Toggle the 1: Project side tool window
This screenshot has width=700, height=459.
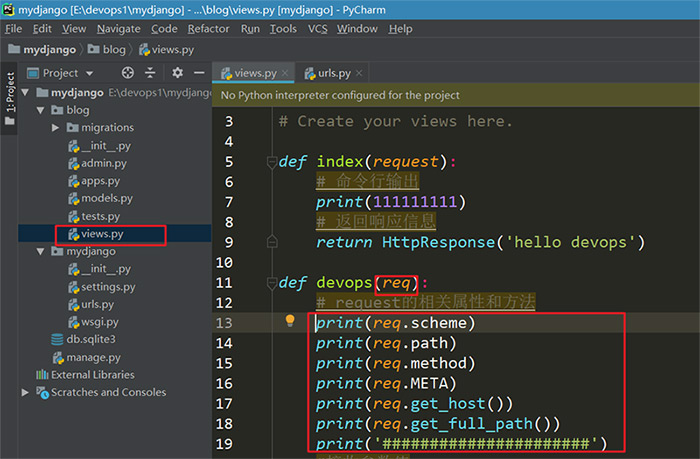tap(10, 88)
